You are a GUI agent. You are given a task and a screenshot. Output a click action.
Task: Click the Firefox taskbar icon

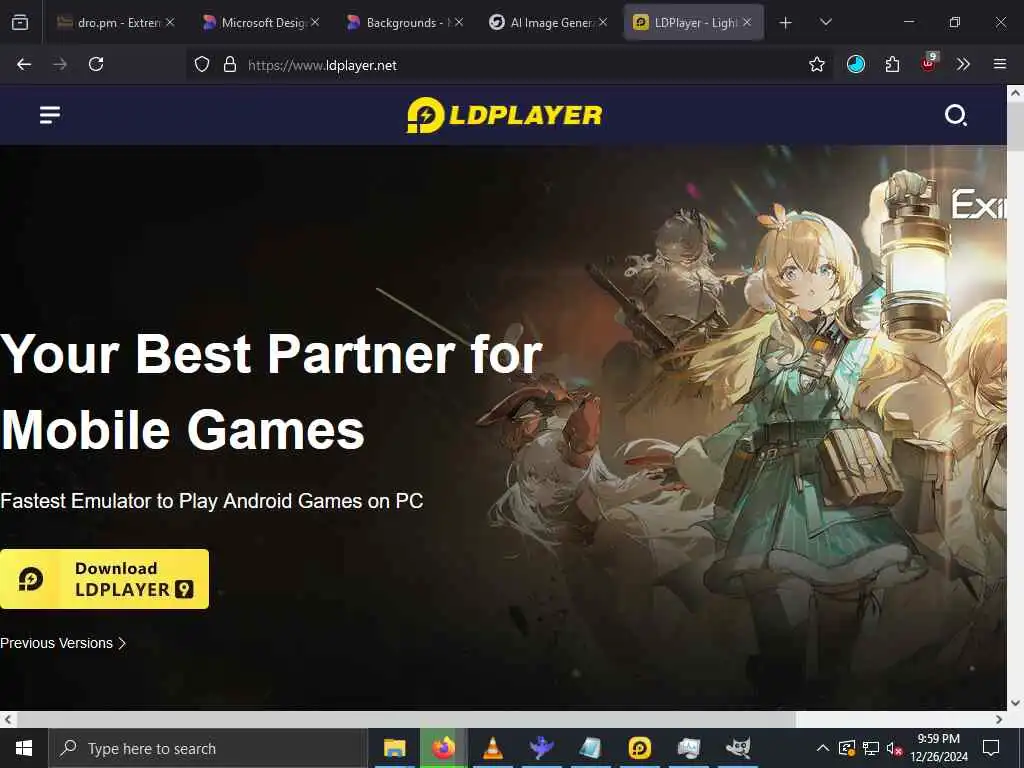tap(443, 748)
